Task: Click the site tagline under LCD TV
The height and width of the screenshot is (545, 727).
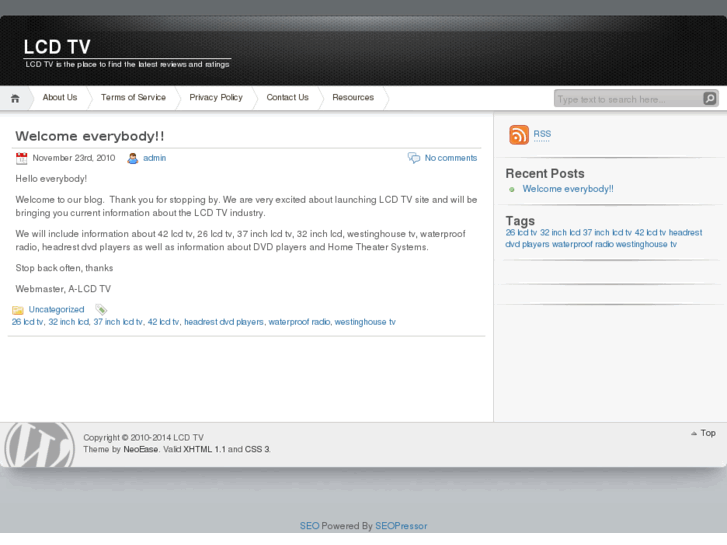Action: point(127,64)
